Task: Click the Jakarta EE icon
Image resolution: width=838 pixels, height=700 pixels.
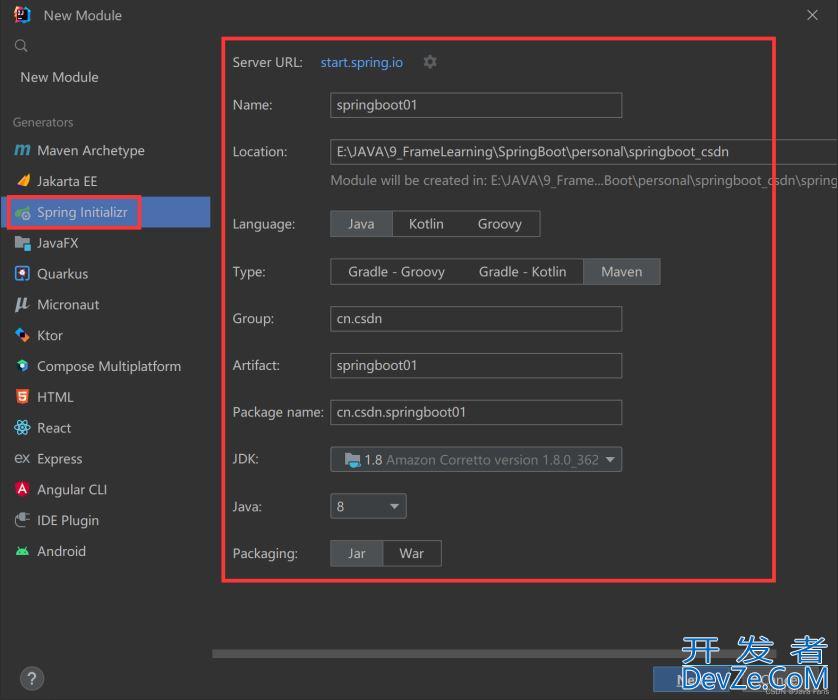Action: click(x=23, y=181)
